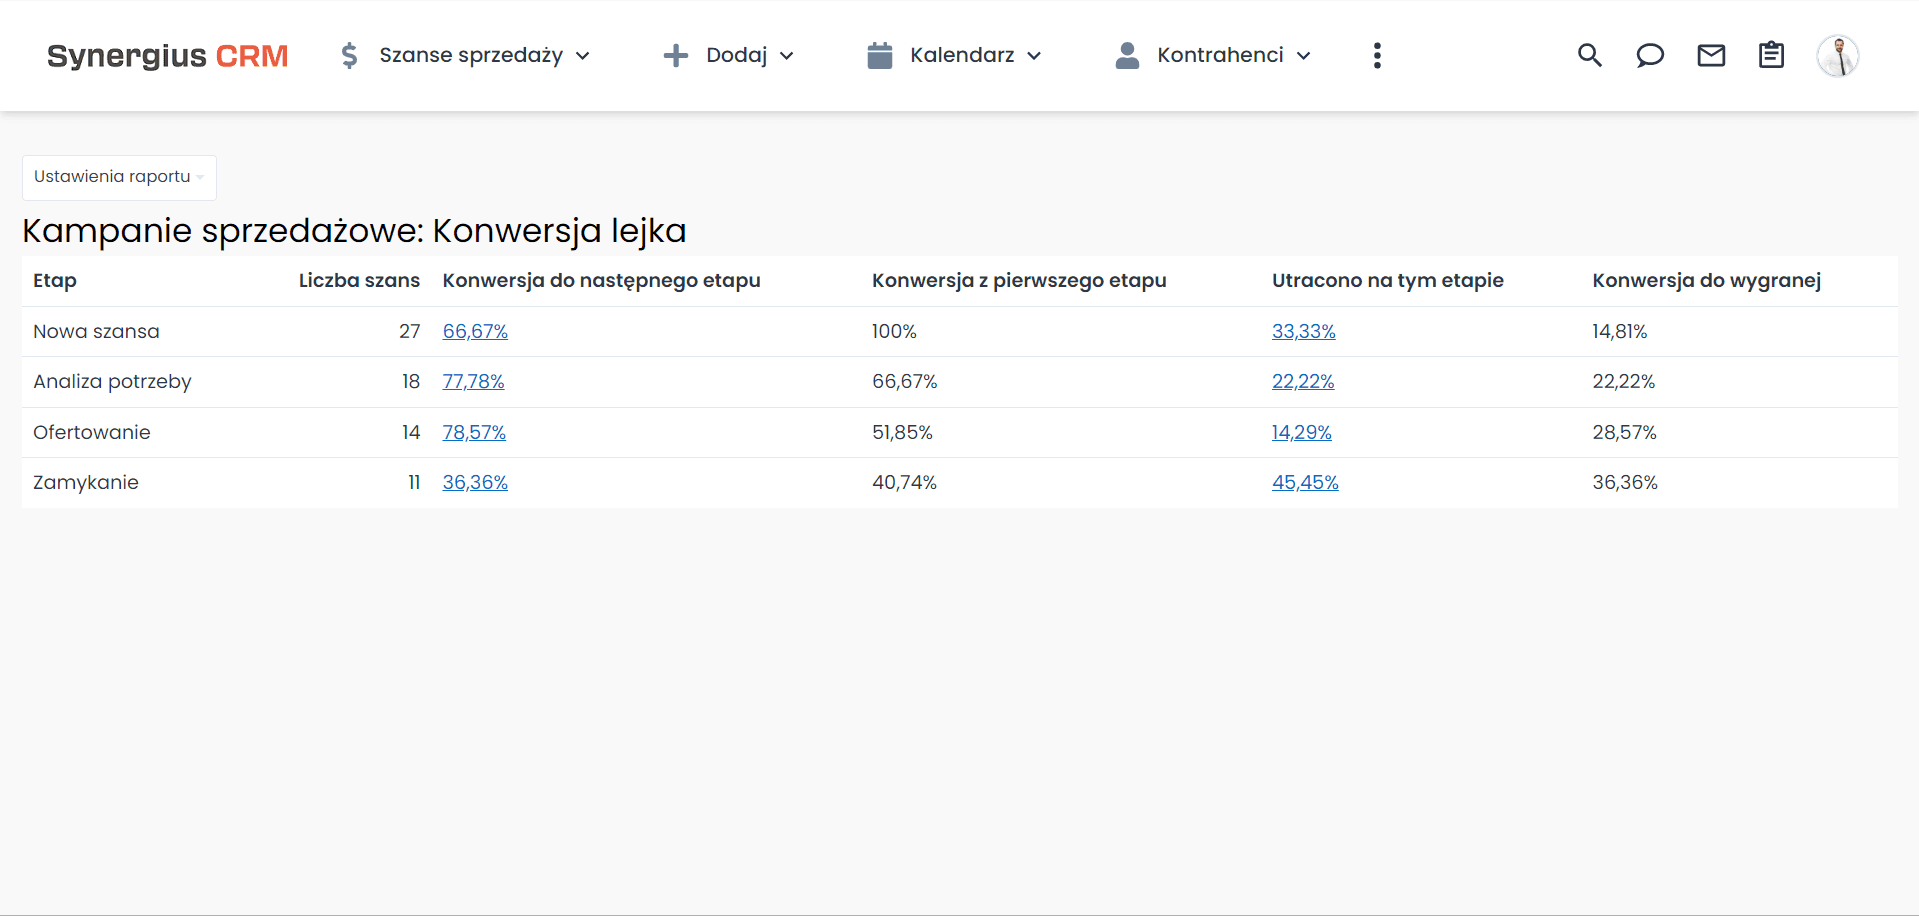The height and width of the screenshot is (916, 1919).
Task: Open the mail envelope icon
Action: [x=1711, y=56]
